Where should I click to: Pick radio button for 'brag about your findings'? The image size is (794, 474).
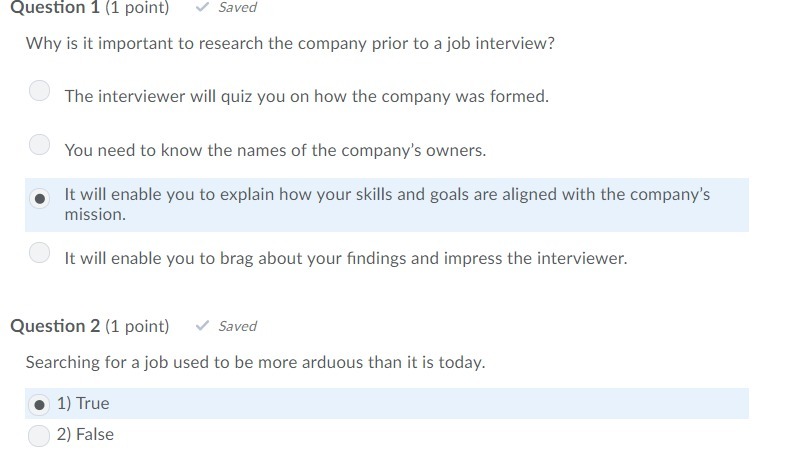pyautogui.click(x=39, y=252)
